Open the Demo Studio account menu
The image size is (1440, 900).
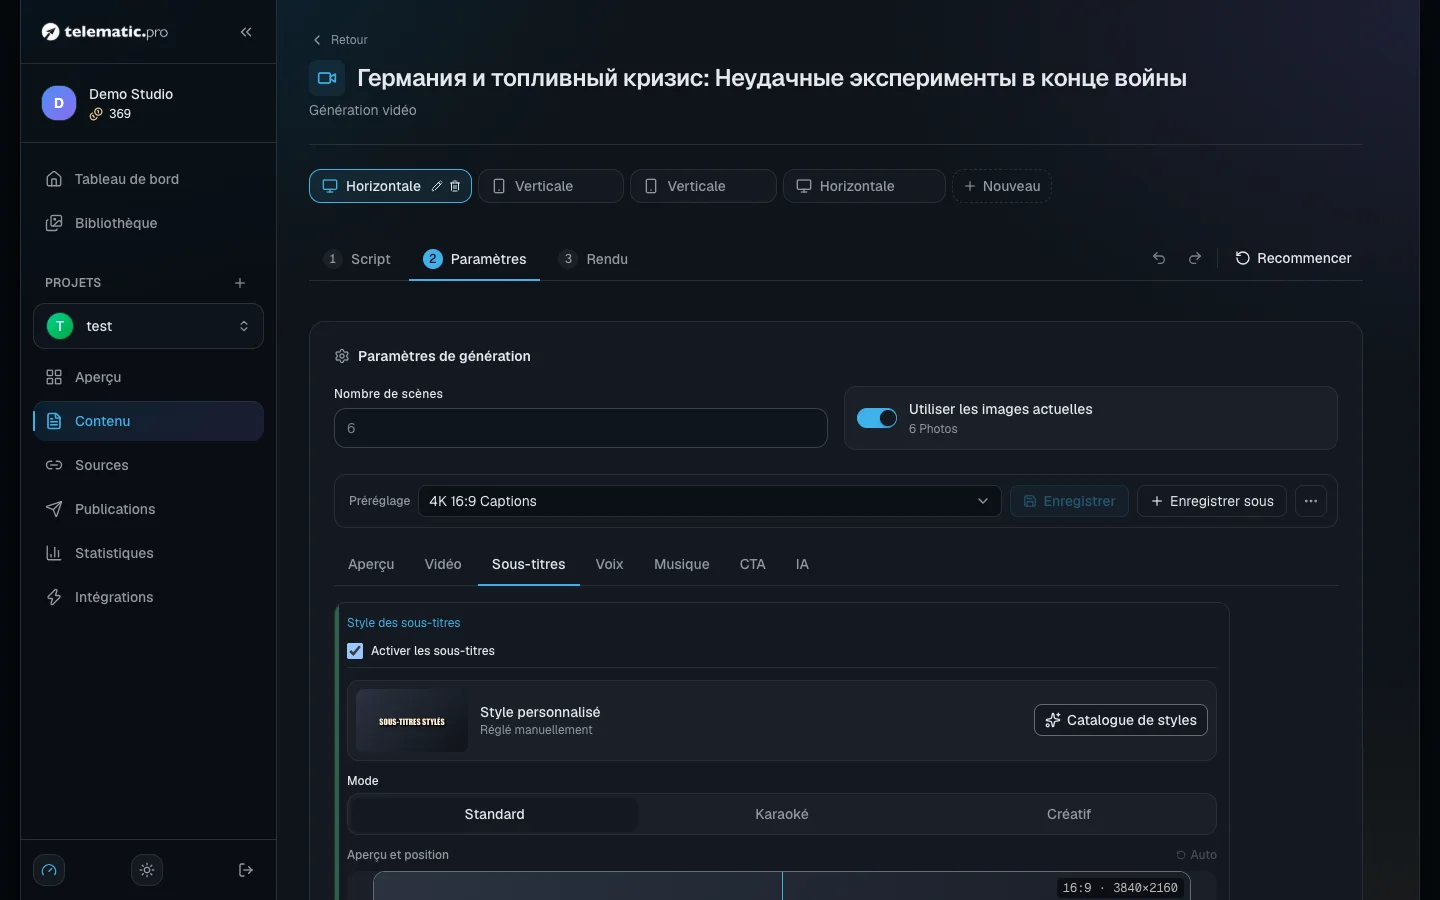click(x=148, y=103)
